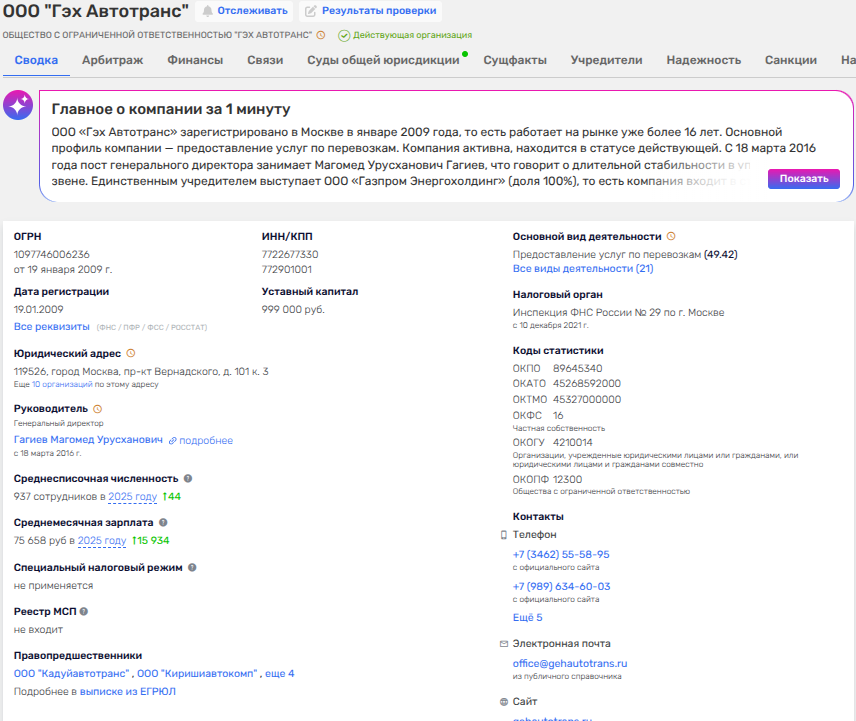Viewport: 856px width, 721px height.
Task: Click the registration date 19.01.2009
Action: click(38, 309)
